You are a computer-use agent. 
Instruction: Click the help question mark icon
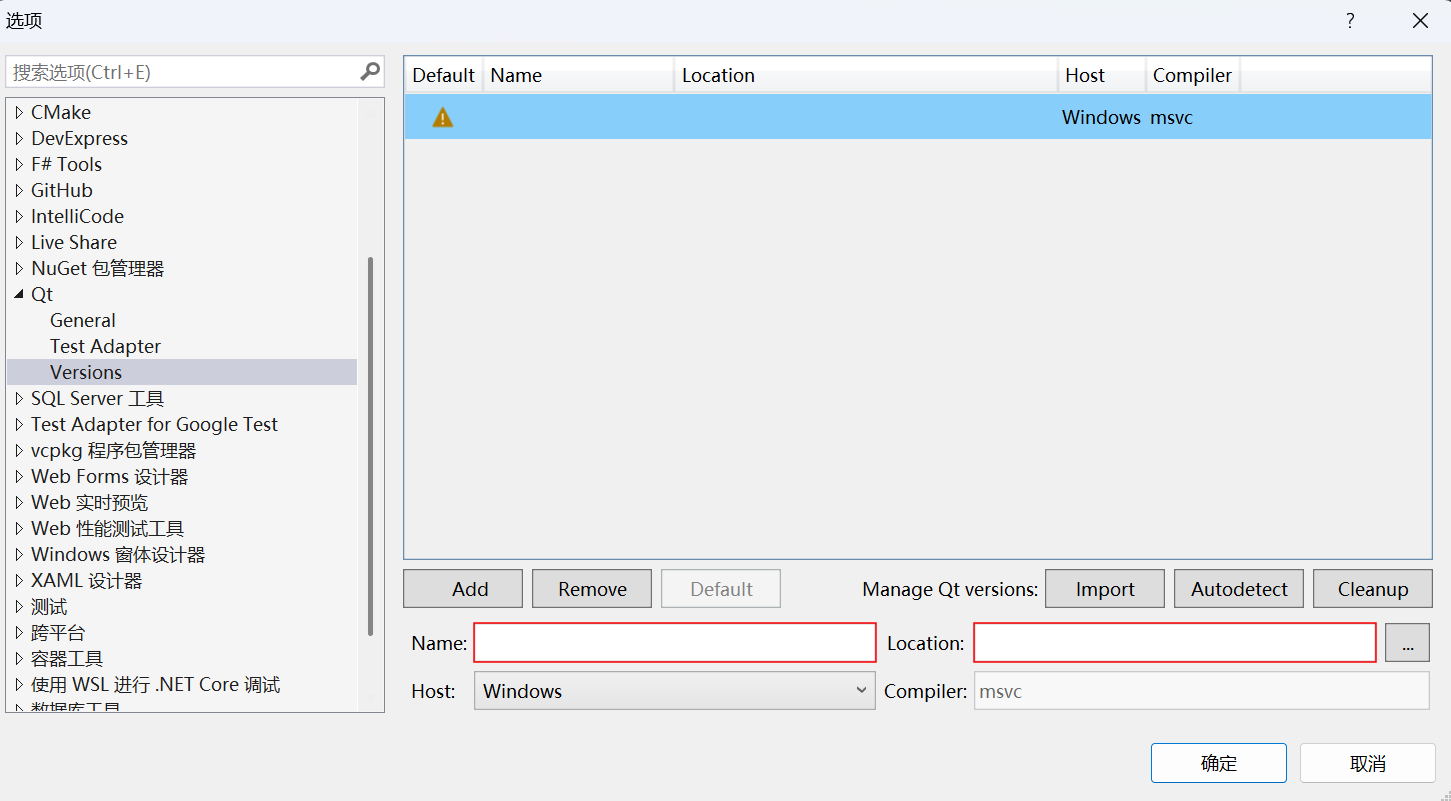point(1349,20)
